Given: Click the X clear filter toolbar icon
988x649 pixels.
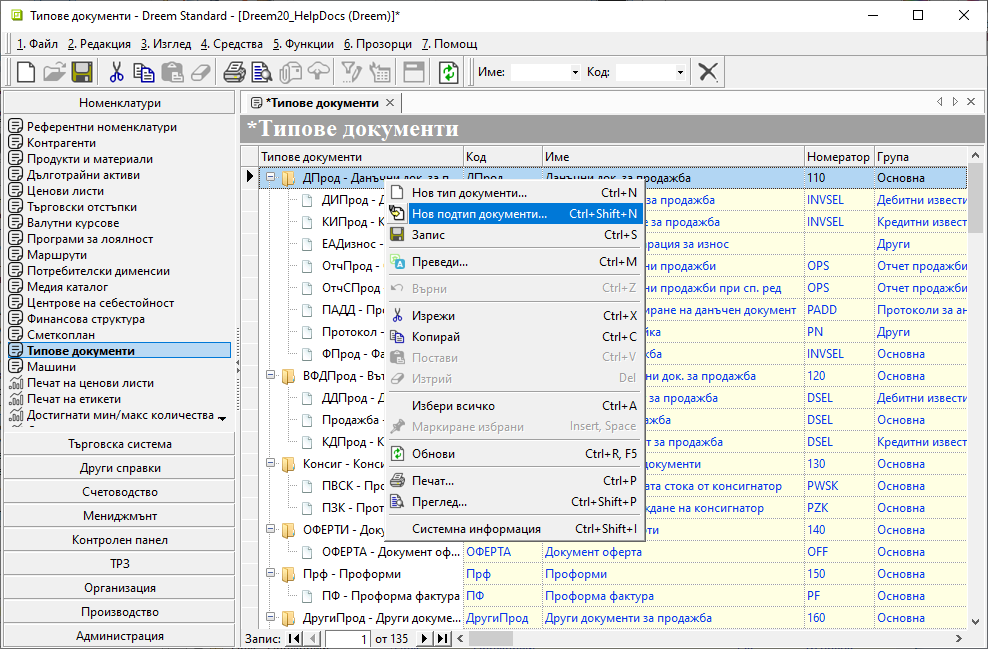Looking at the screenshot, I should point(708,72).
